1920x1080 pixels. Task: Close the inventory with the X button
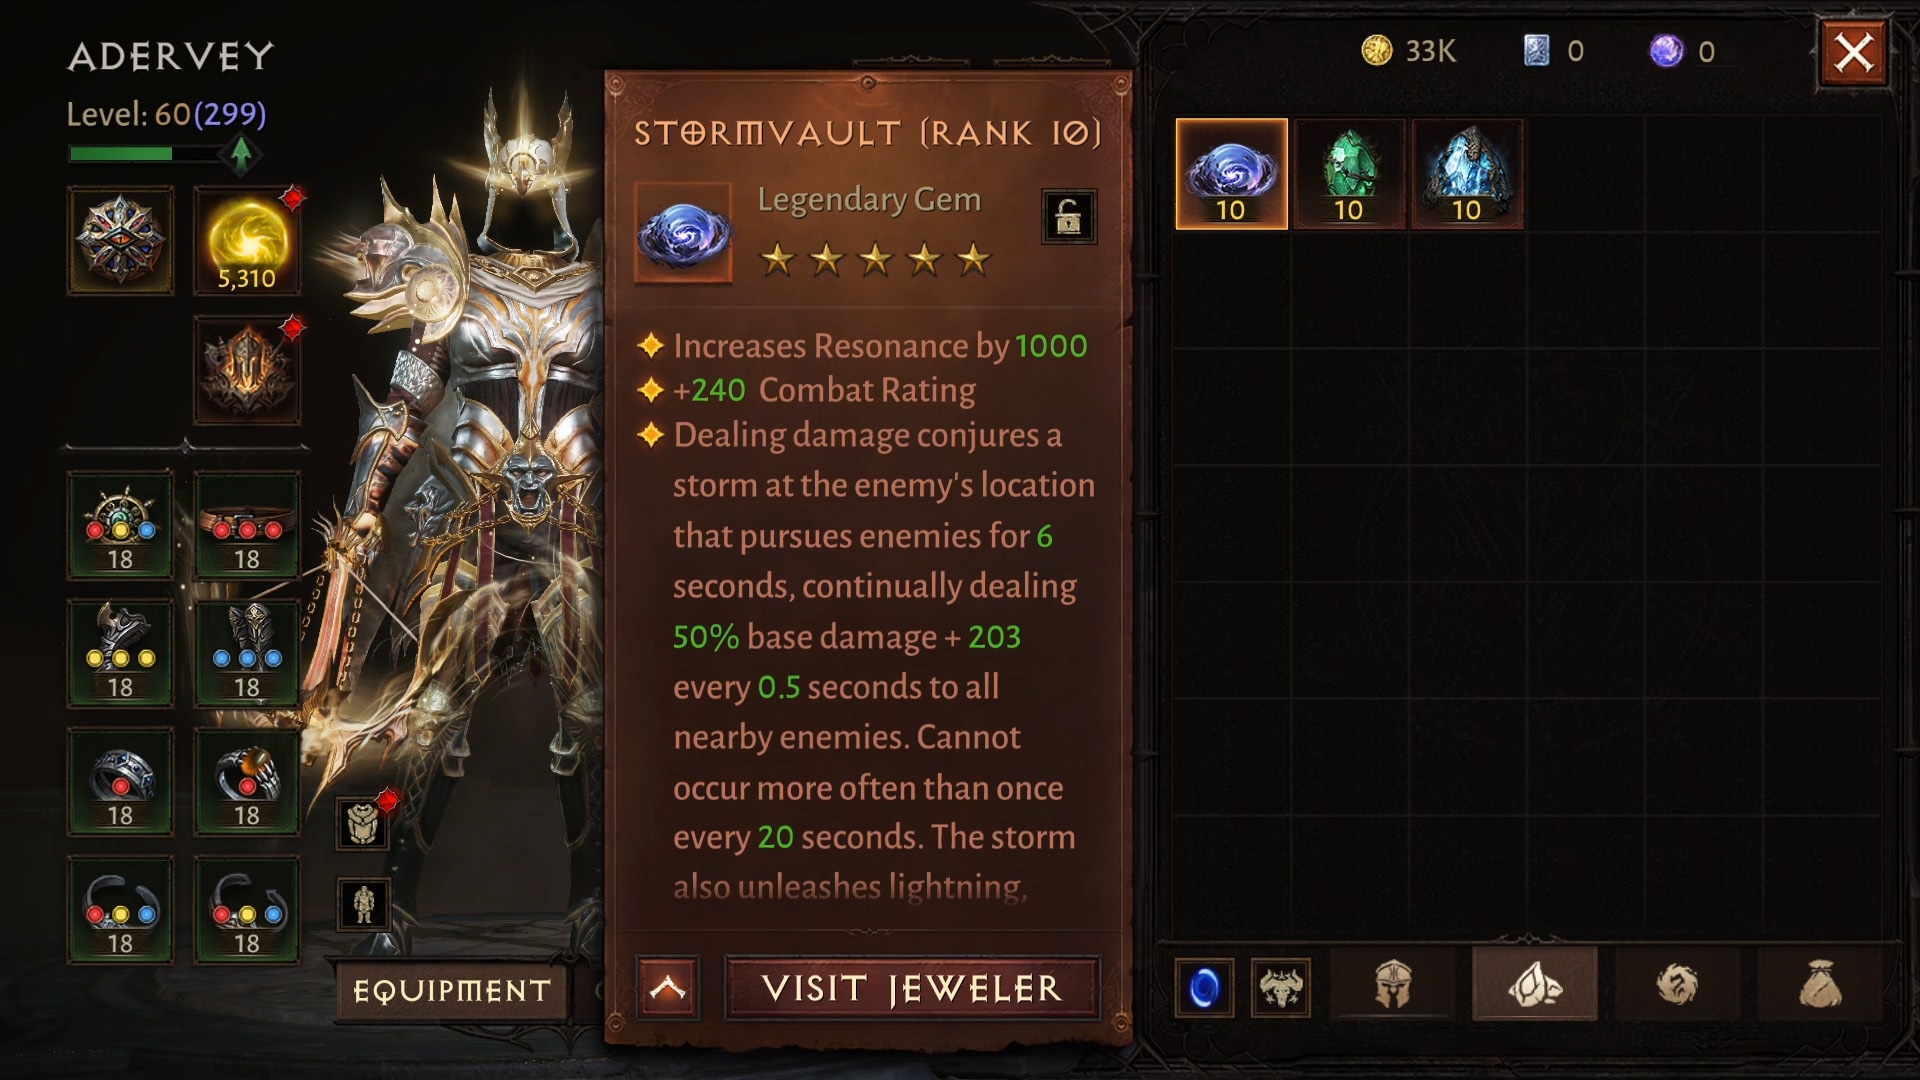[x=1853, y=52]
